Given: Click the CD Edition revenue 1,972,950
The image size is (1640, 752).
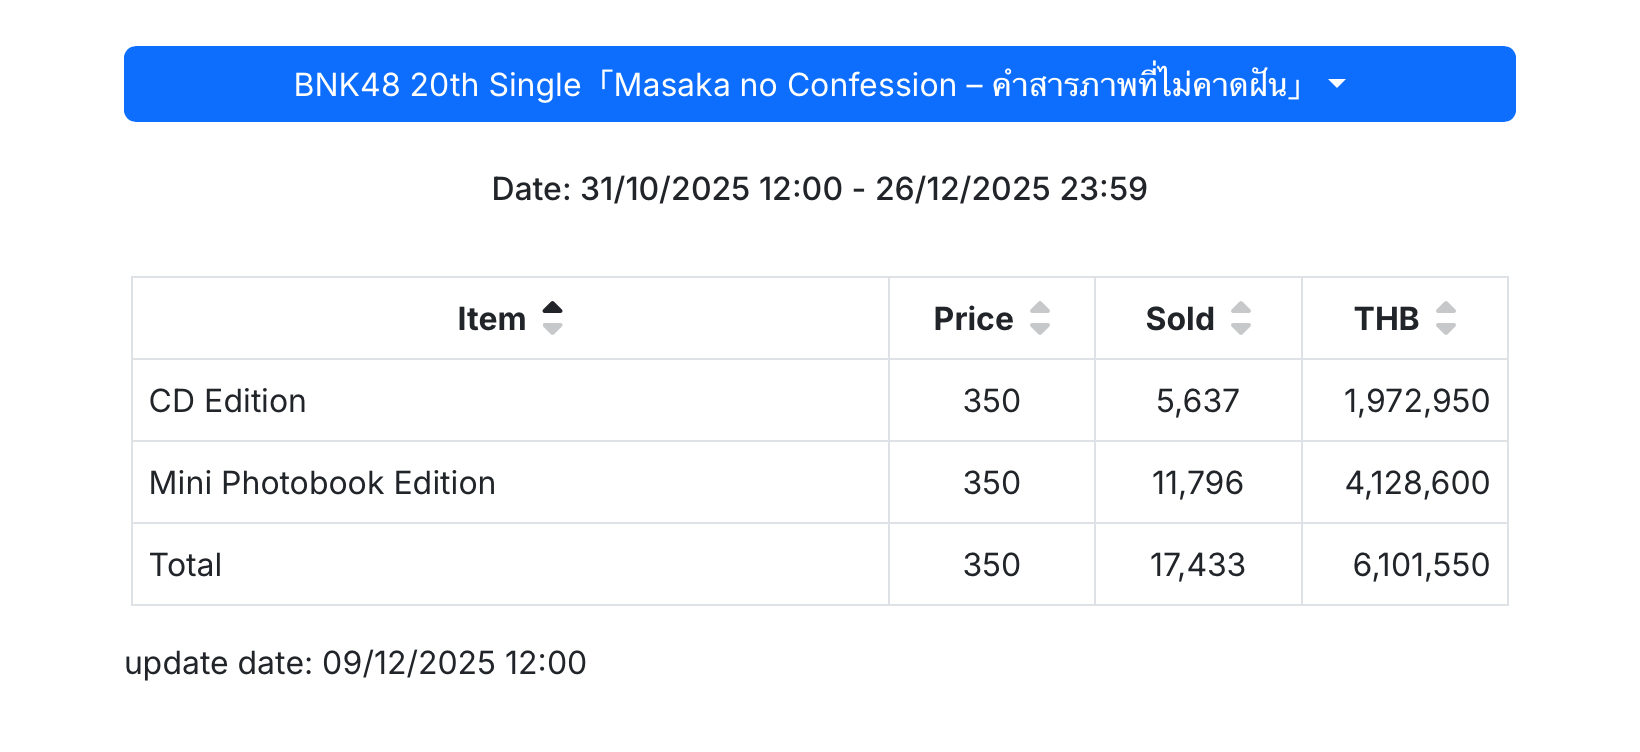Looking at the screenshot, I should click(1417, 401).
